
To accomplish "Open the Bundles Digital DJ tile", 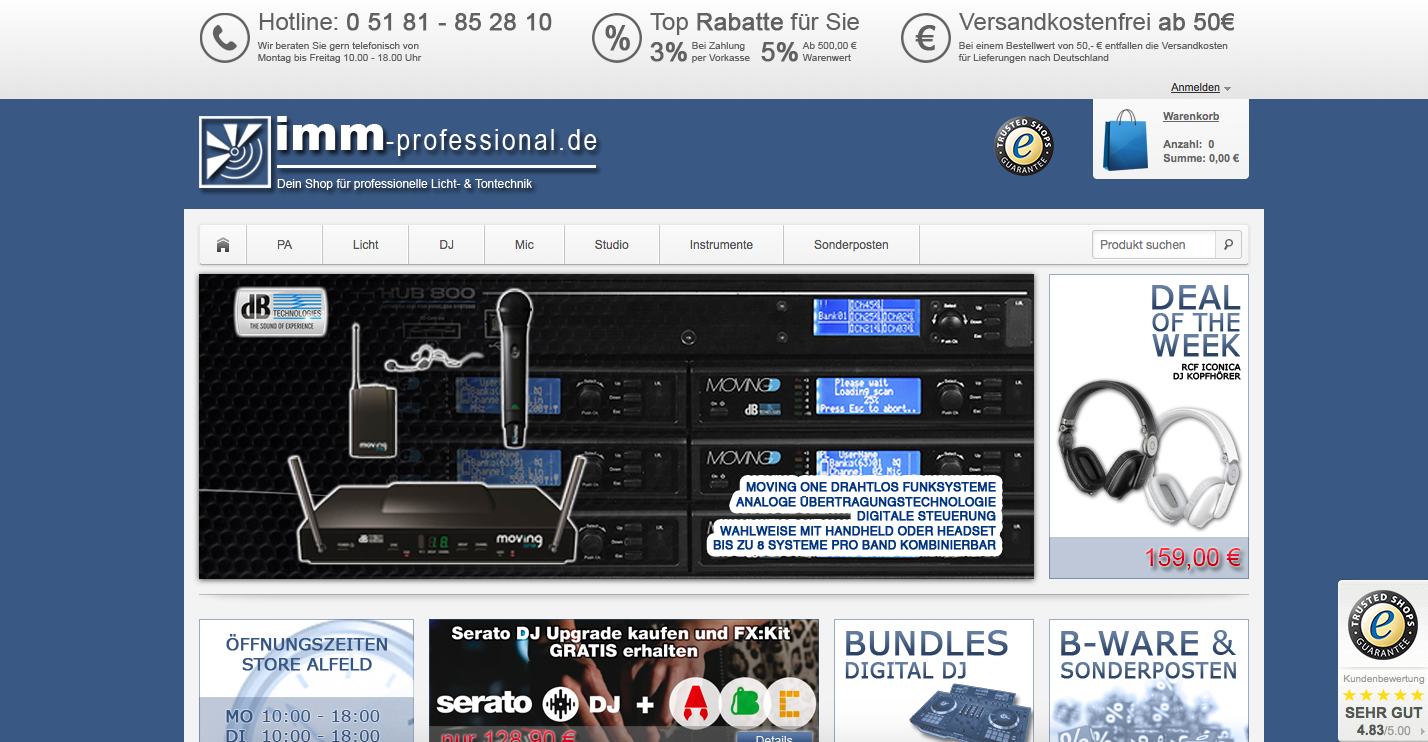I will [x=934, y=680].
